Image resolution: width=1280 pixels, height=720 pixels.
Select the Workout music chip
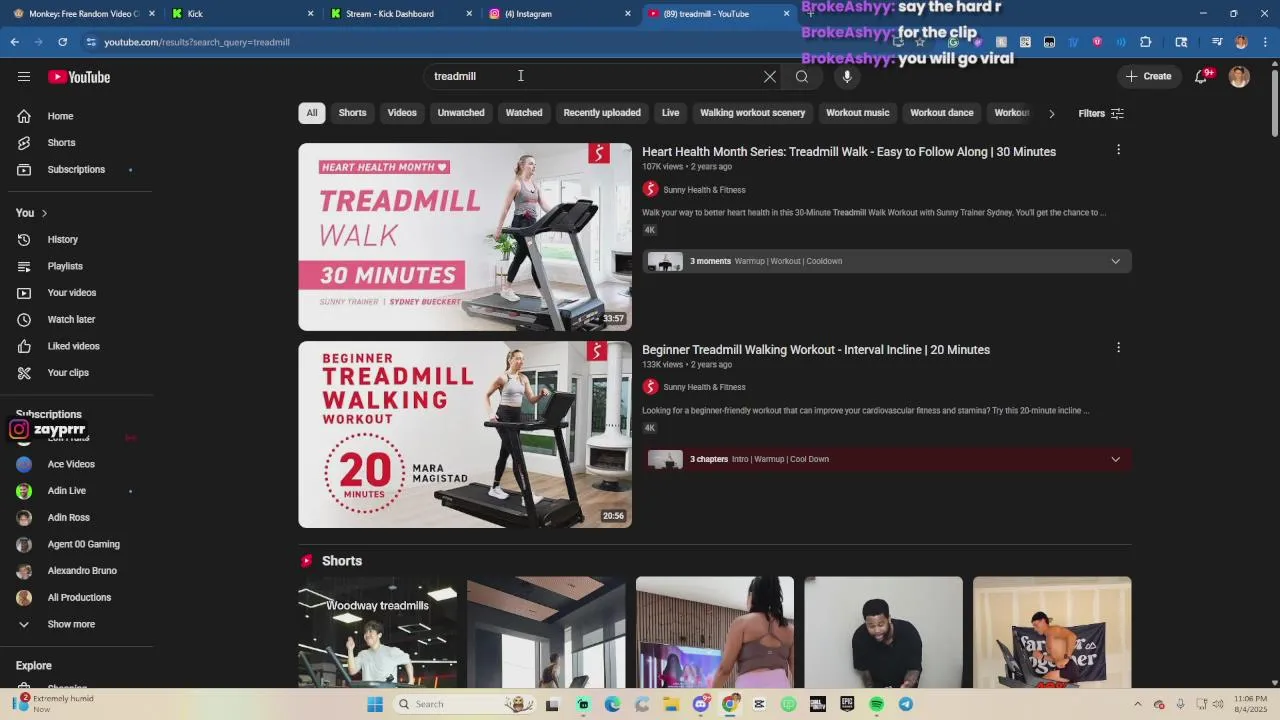tap(857, 113)
